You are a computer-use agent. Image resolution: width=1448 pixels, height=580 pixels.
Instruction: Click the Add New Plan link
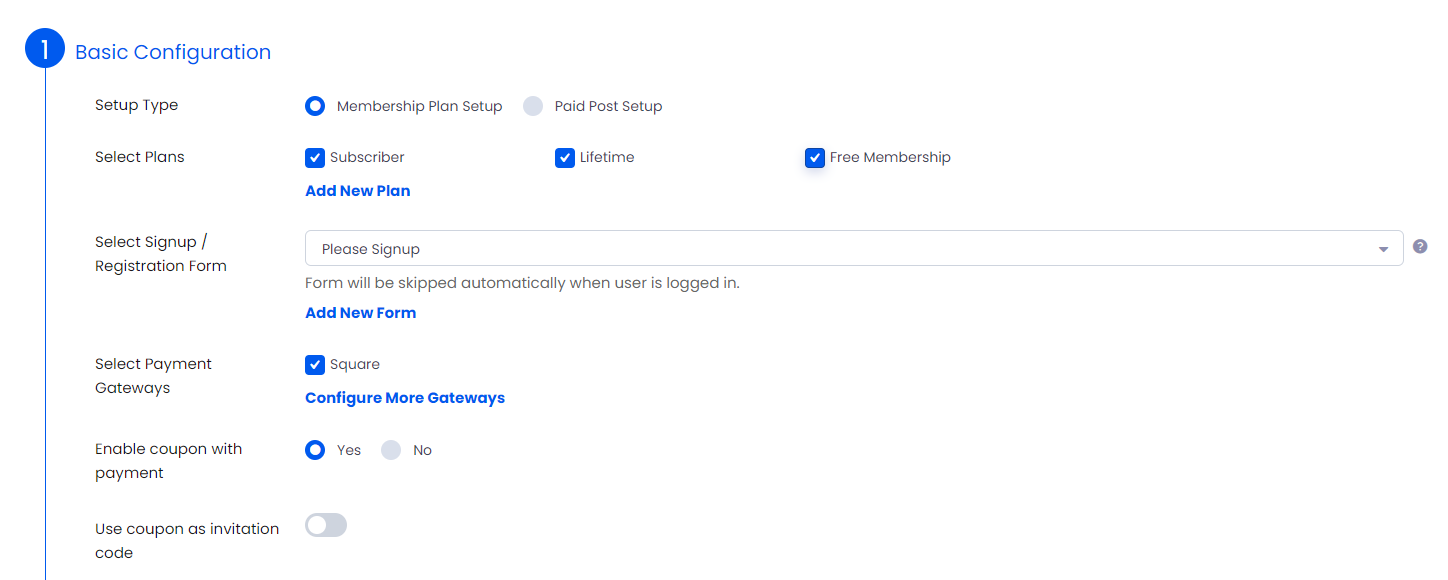tap(358, 191)
